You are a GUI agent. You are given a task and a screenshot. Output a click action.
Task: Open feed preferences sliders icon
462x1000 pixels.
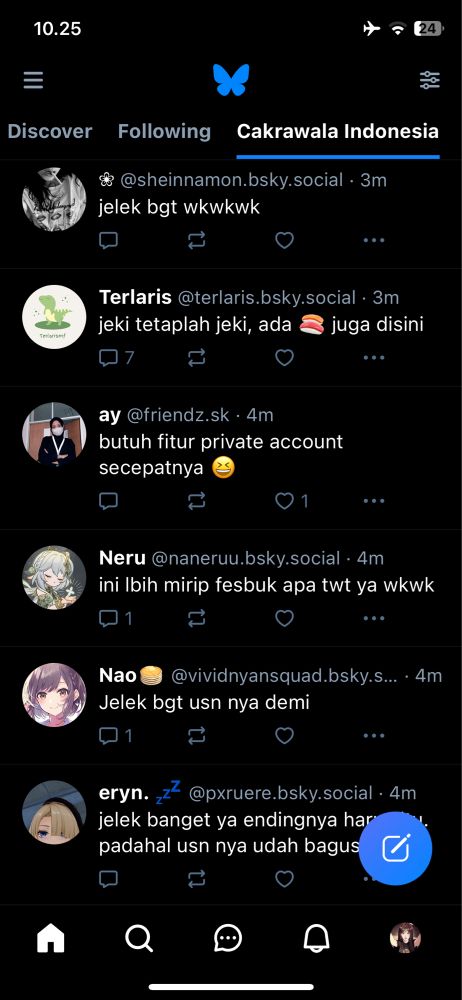click(x=429, y=80)
